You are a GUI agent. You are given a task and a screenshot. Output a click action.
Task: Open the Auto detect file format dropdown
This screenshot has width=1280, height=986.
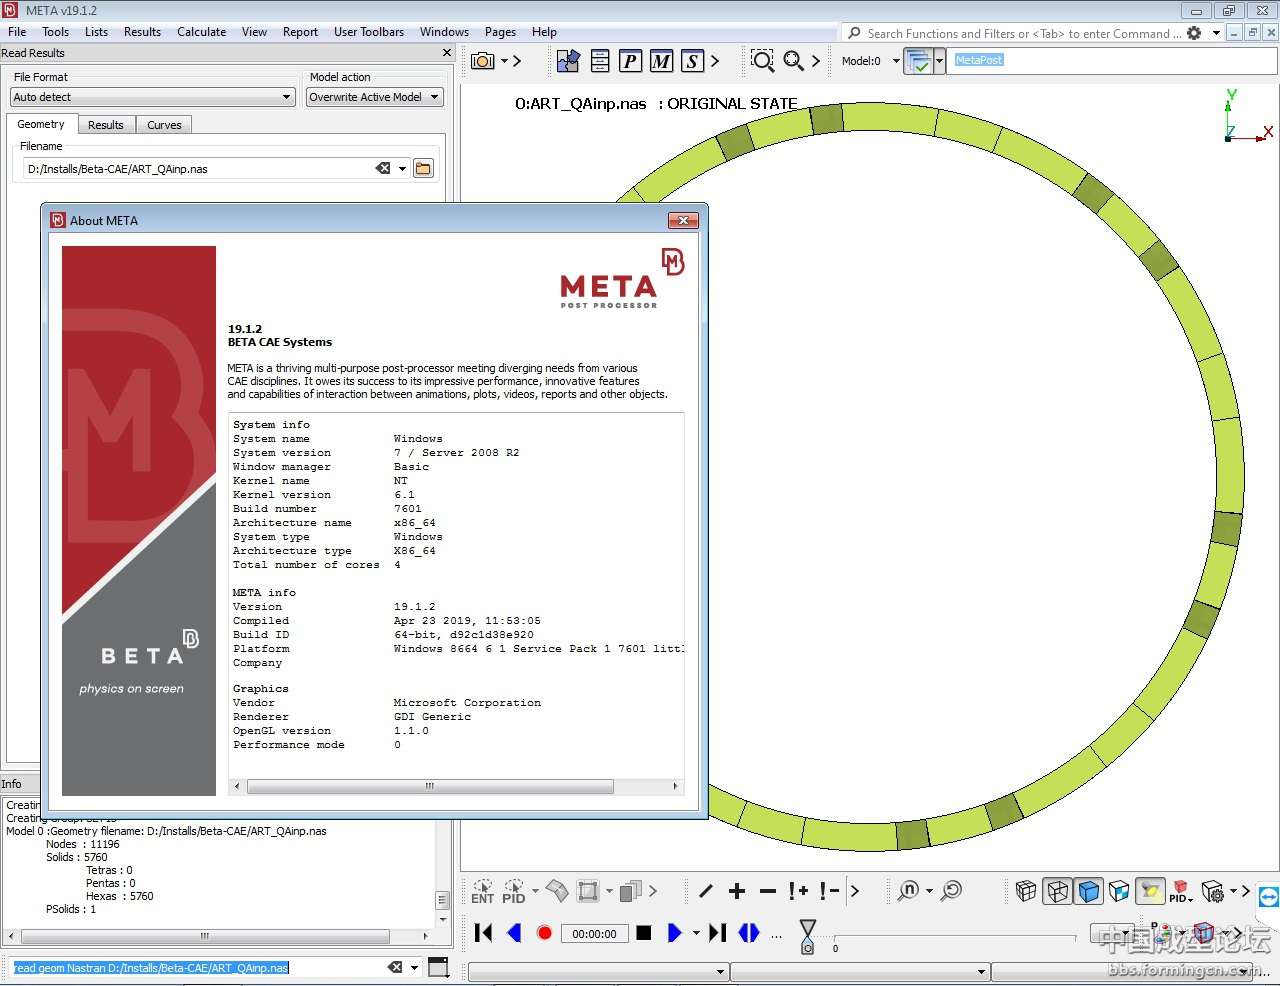point(153,97)
